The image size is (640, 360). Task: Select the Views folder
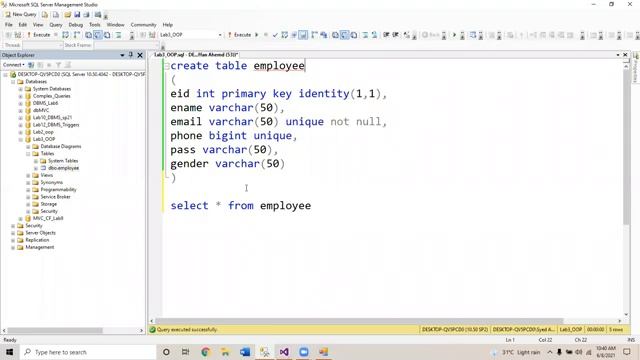tap(47, 176)
